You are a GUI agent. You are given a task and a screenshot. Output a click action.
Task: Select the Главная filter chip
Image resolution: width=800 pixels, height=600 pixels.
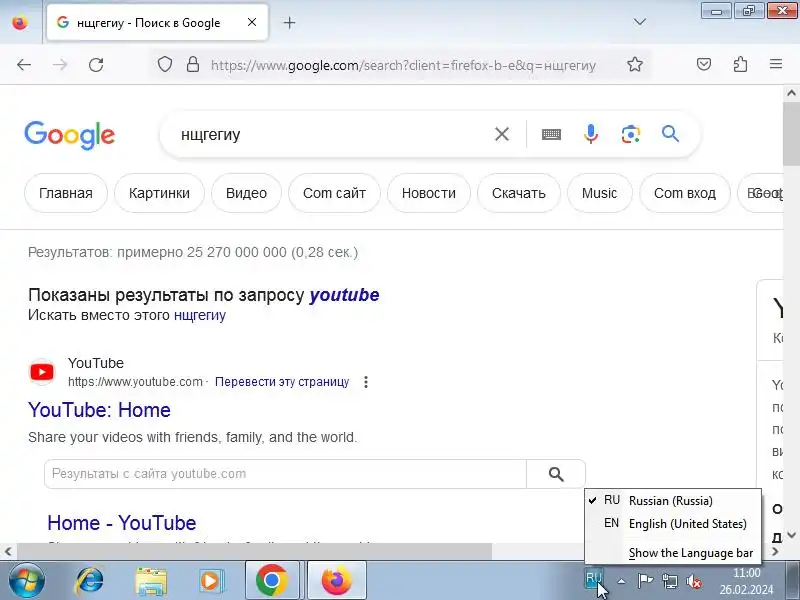coord(66,193)
